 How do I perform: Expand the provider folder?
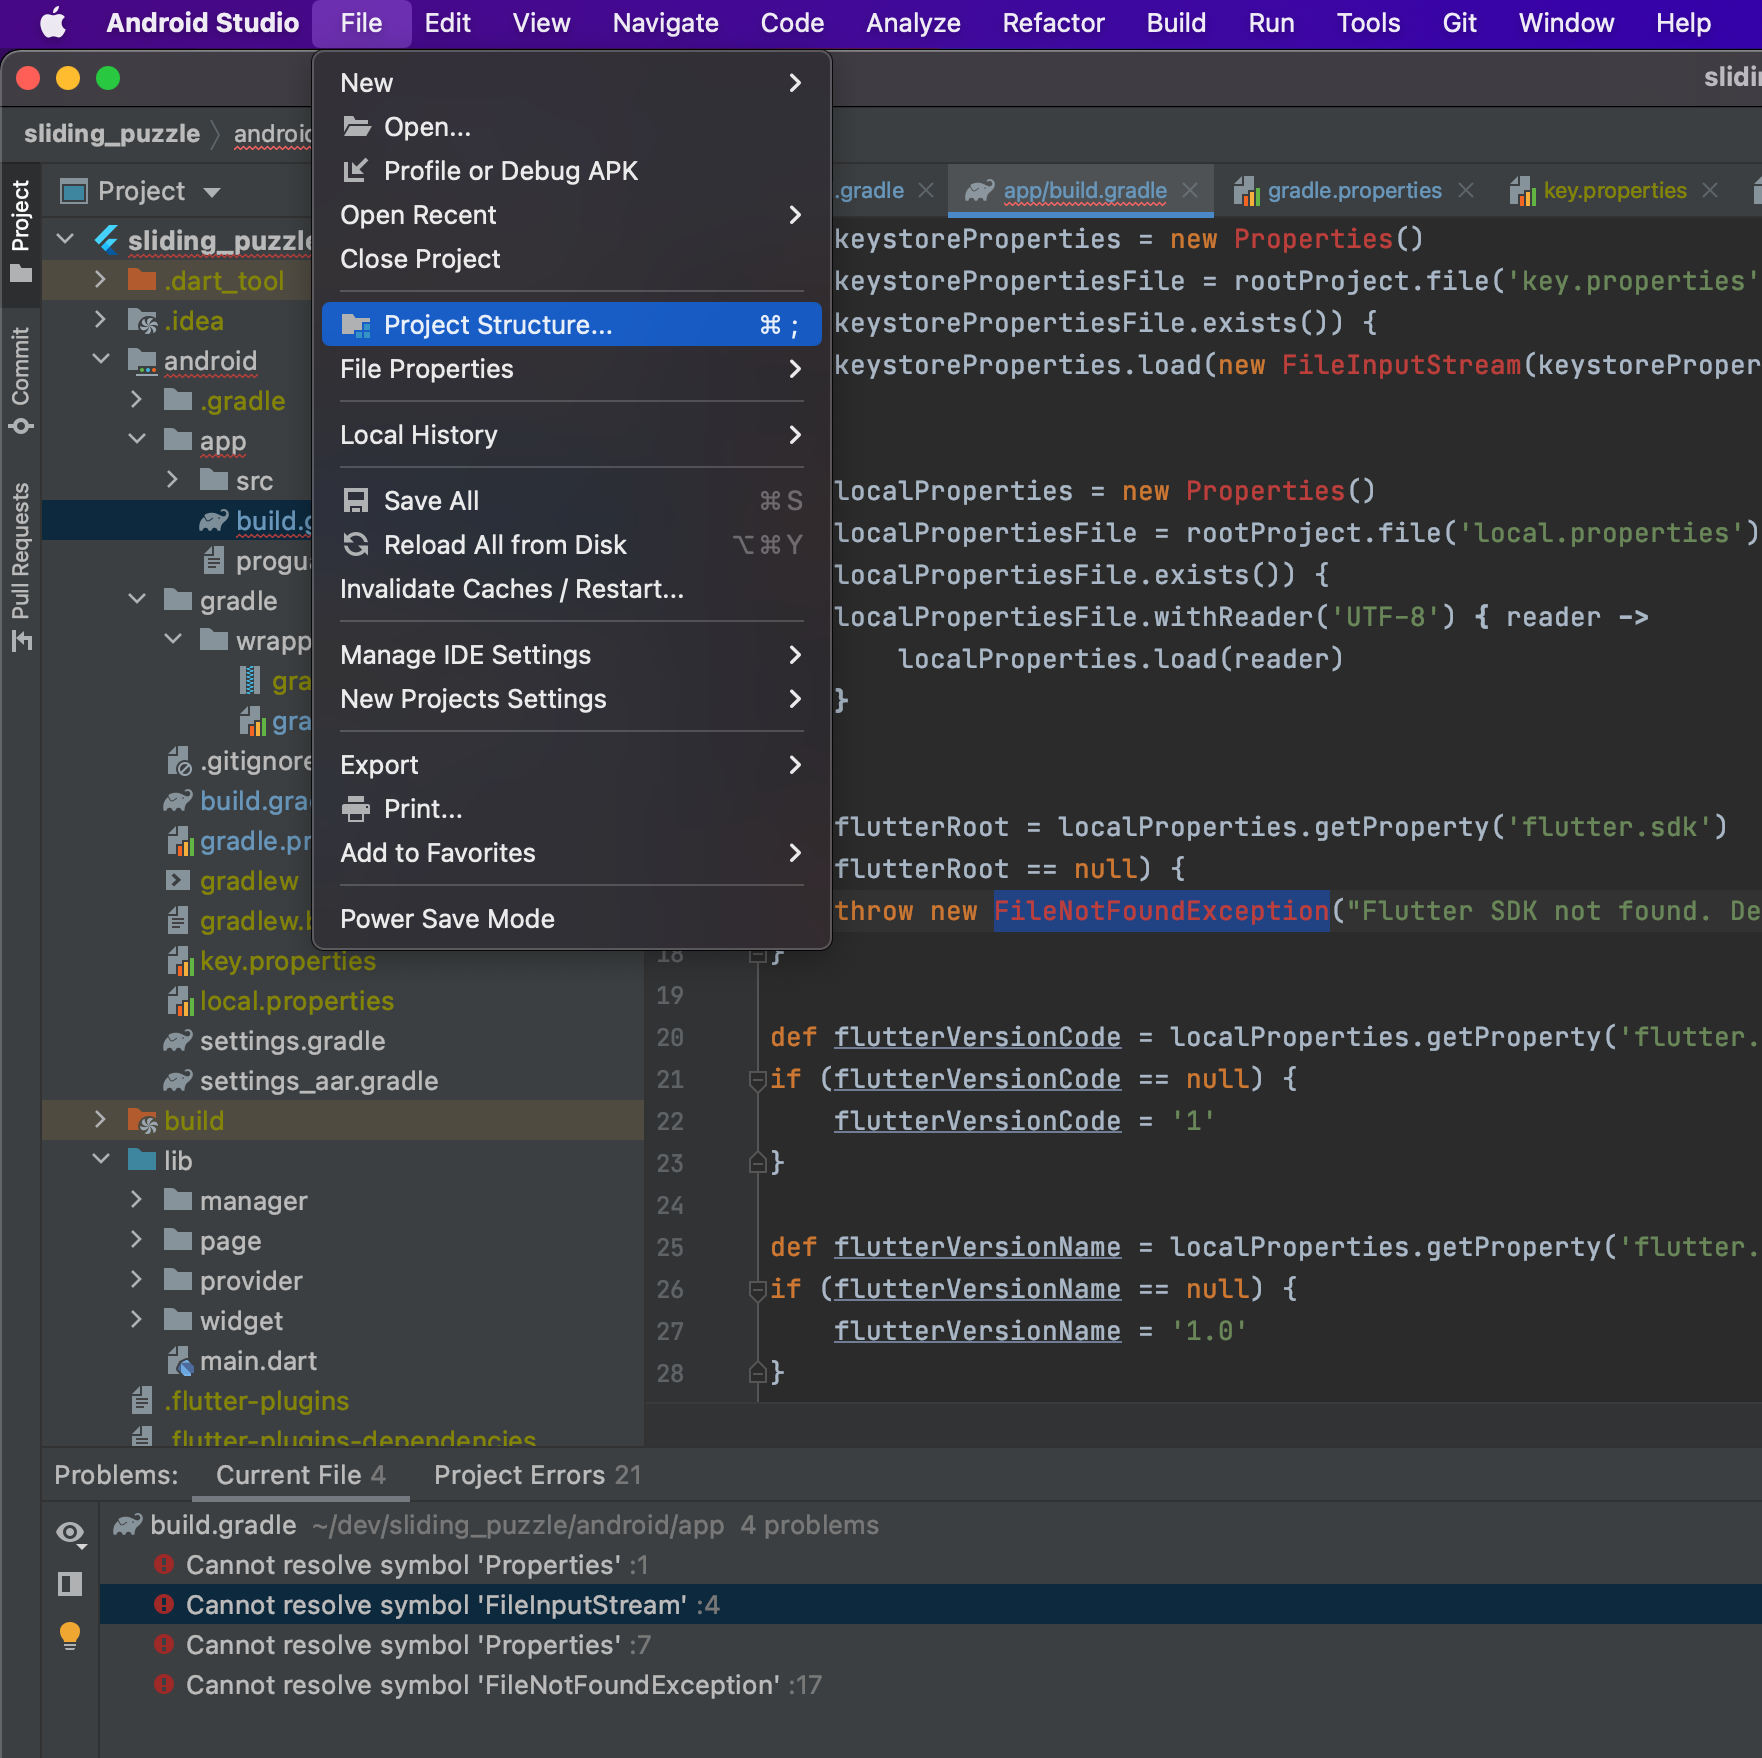(136, 1280)
